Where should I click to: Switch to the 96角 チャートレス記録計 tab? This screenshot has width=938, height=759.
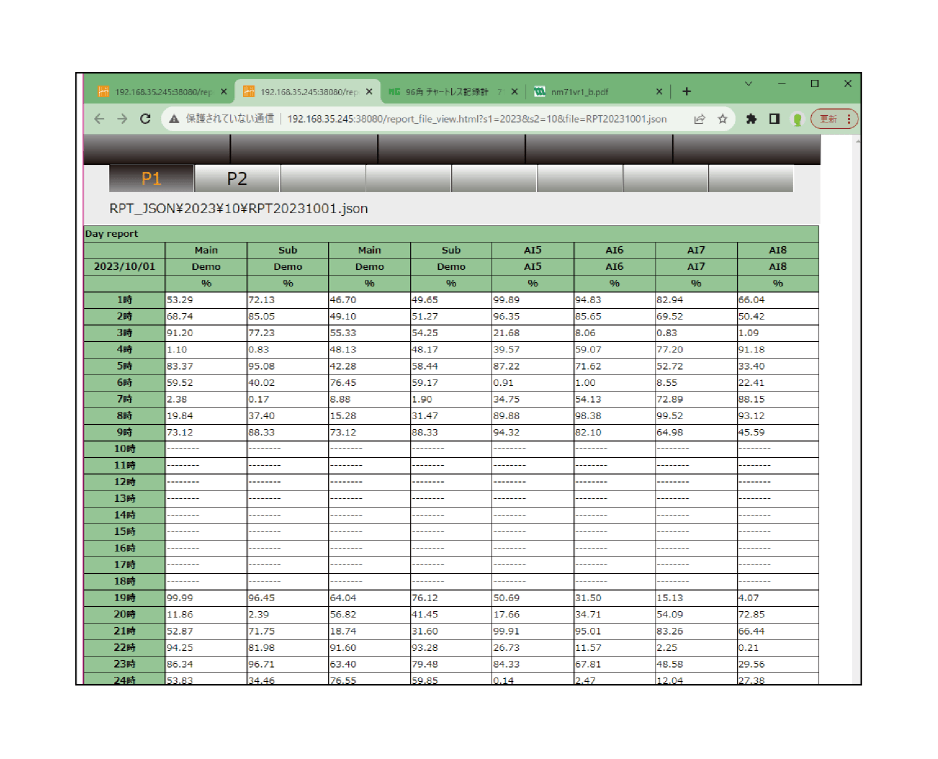click(x=447, y=91)
